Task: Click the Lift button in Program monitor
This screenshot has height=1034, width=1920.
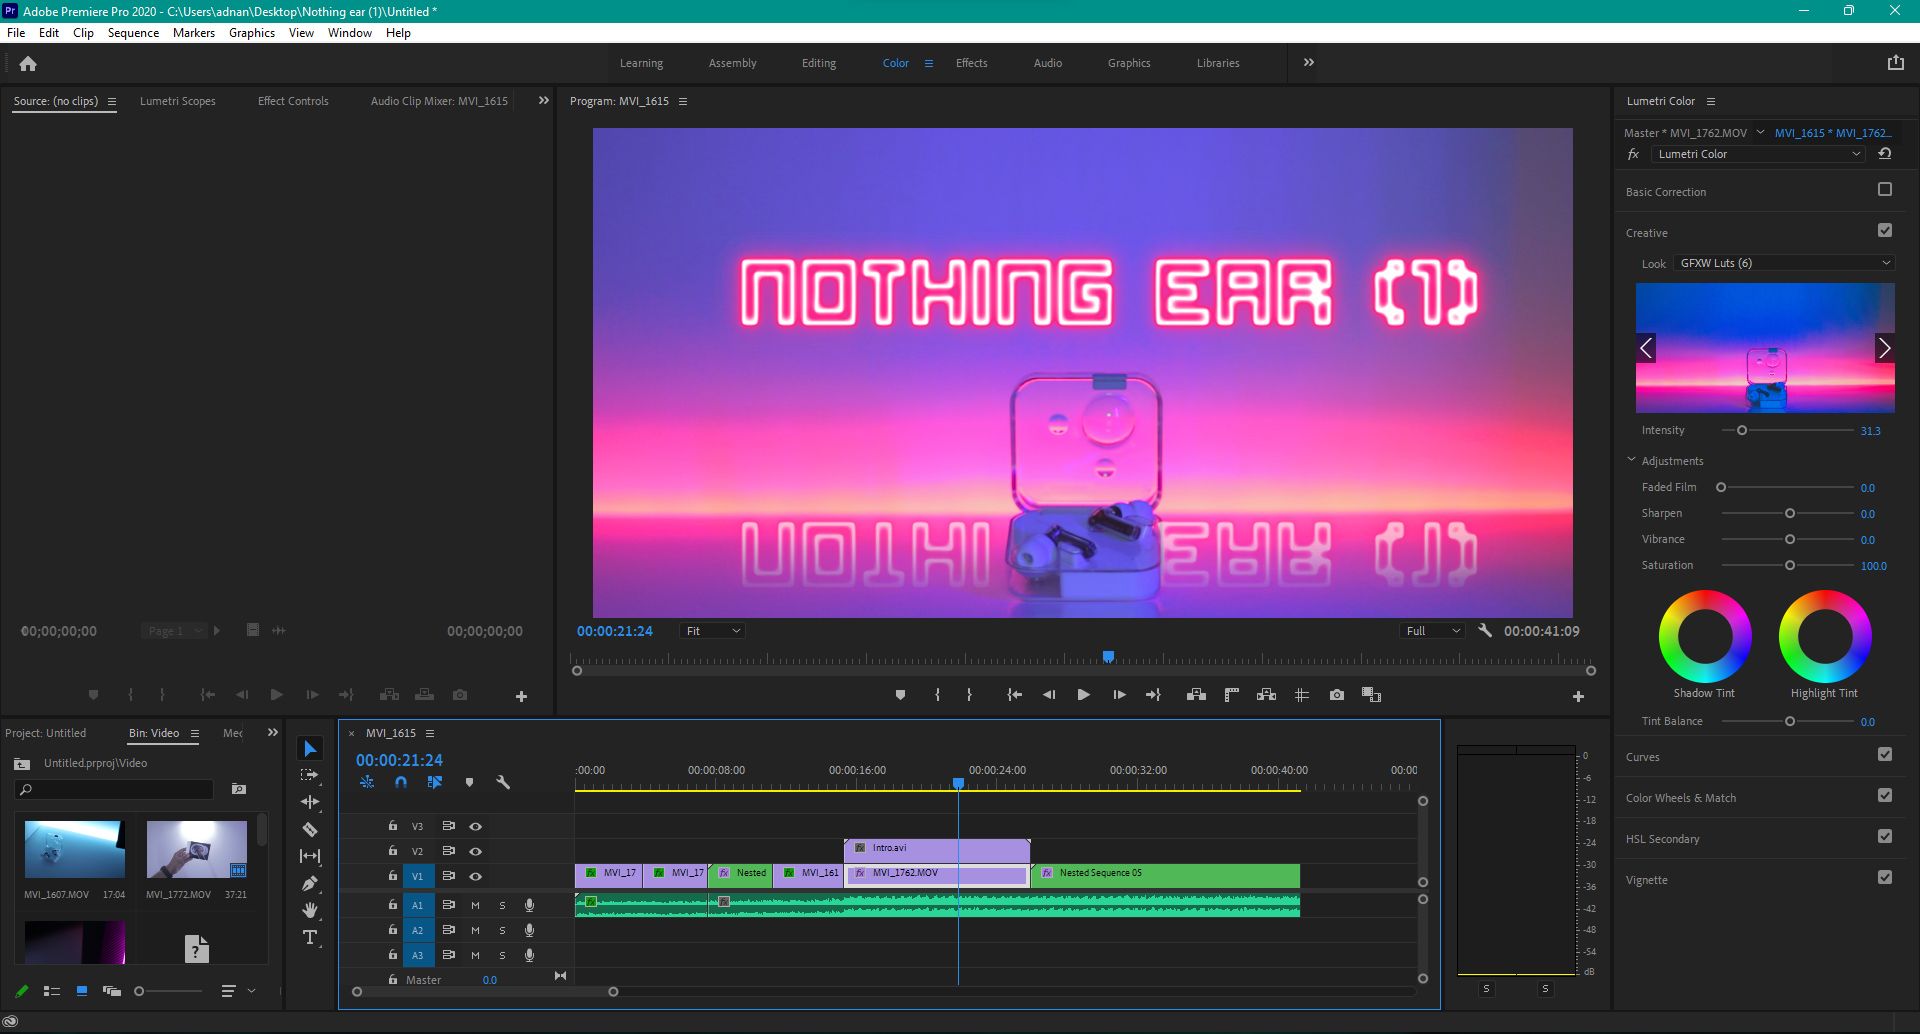Action: 1196,695
